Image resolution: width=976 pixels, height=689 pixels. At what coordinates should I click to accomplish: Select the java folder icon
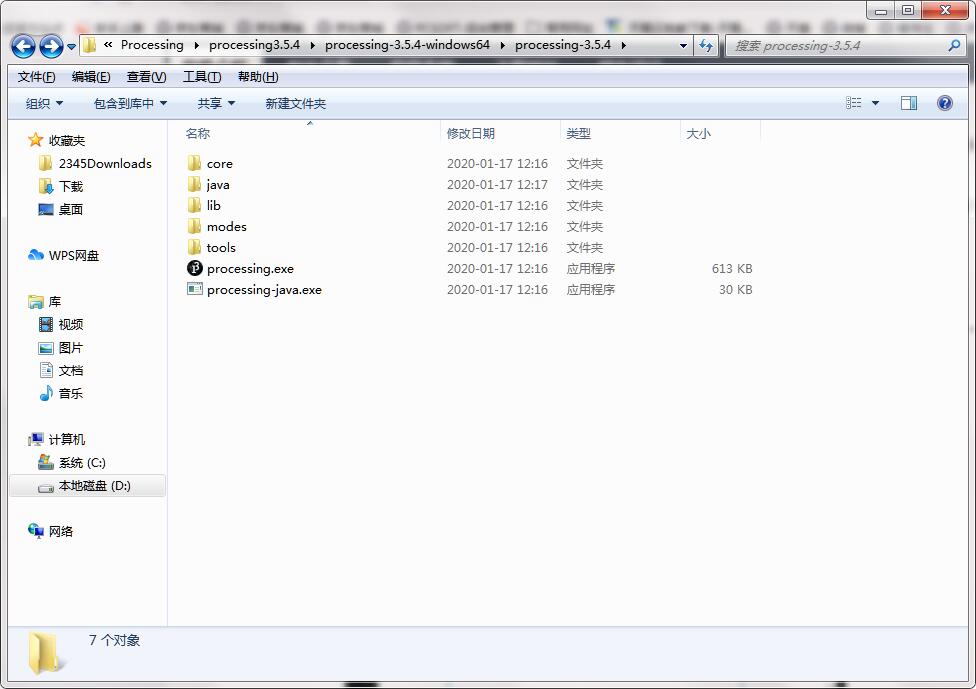tap(194, 184)
